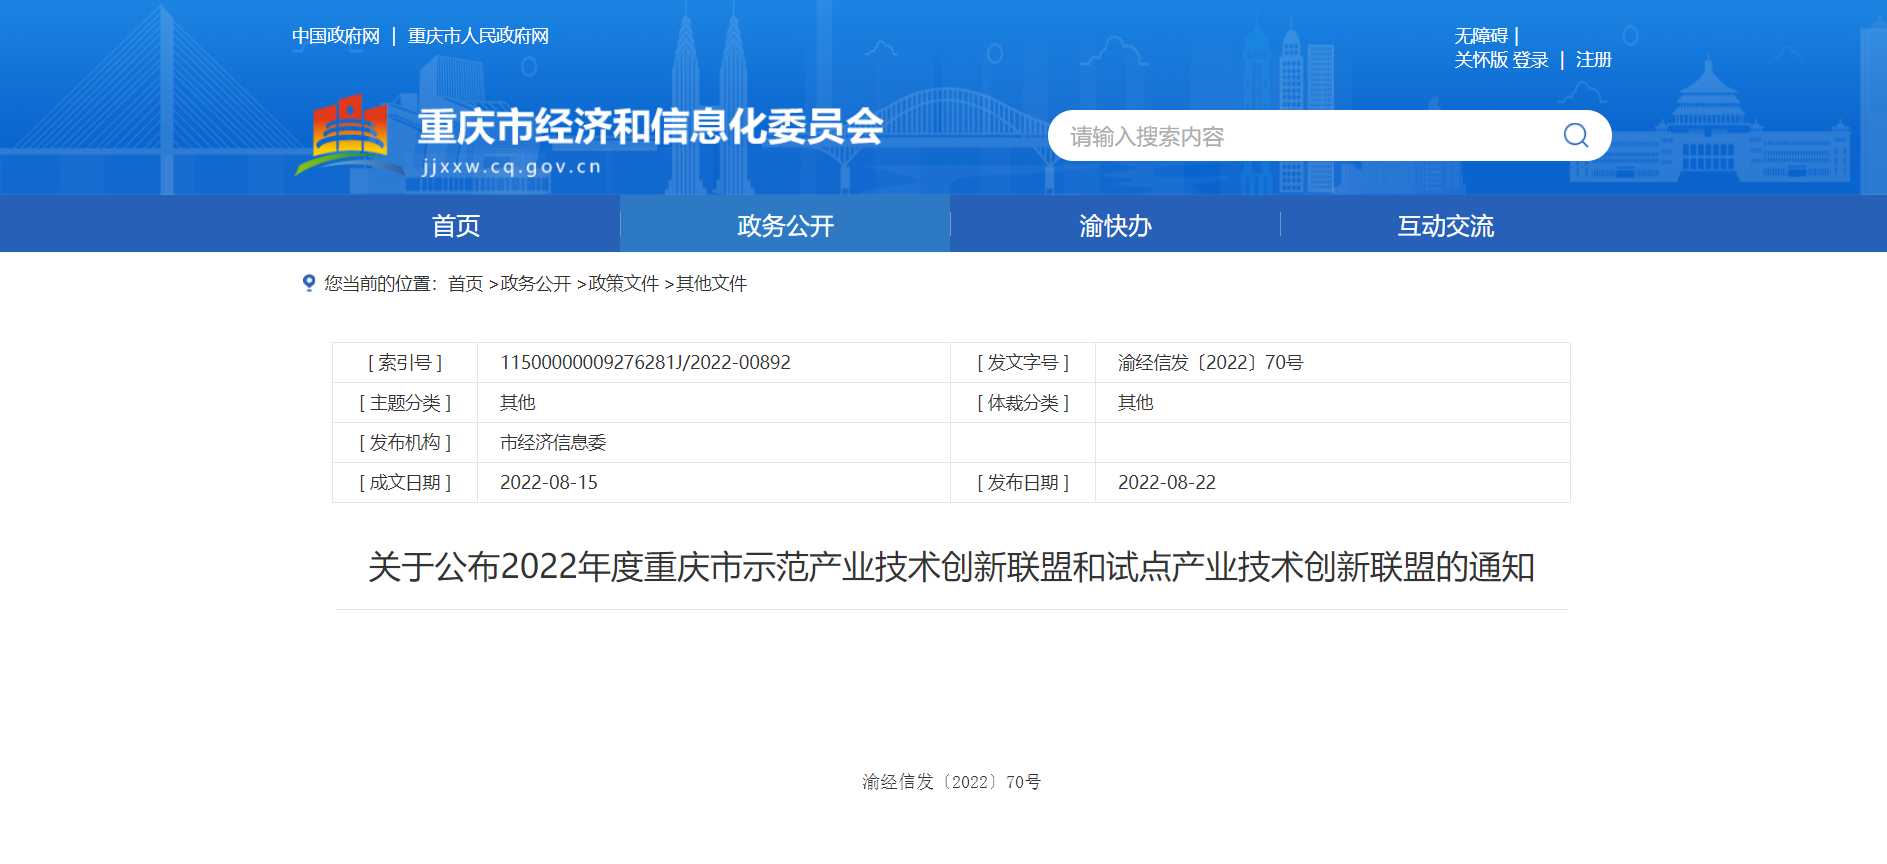Switch to 关怀版 care version
The image size is (1887, 864).
tap(1480, 60)
